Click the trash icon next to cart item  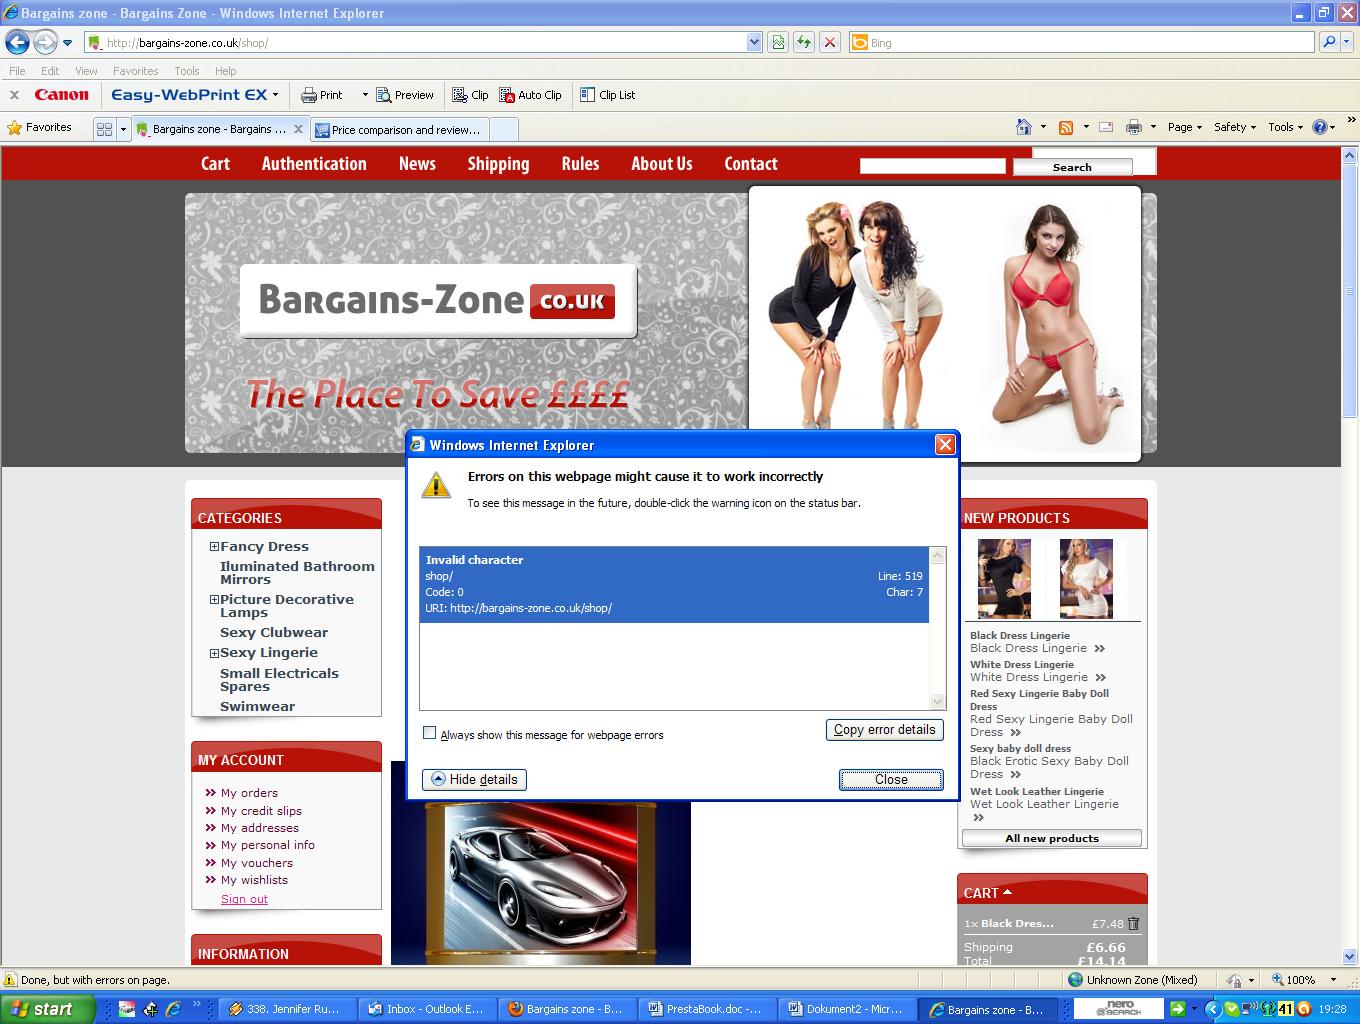point(1133,923)
